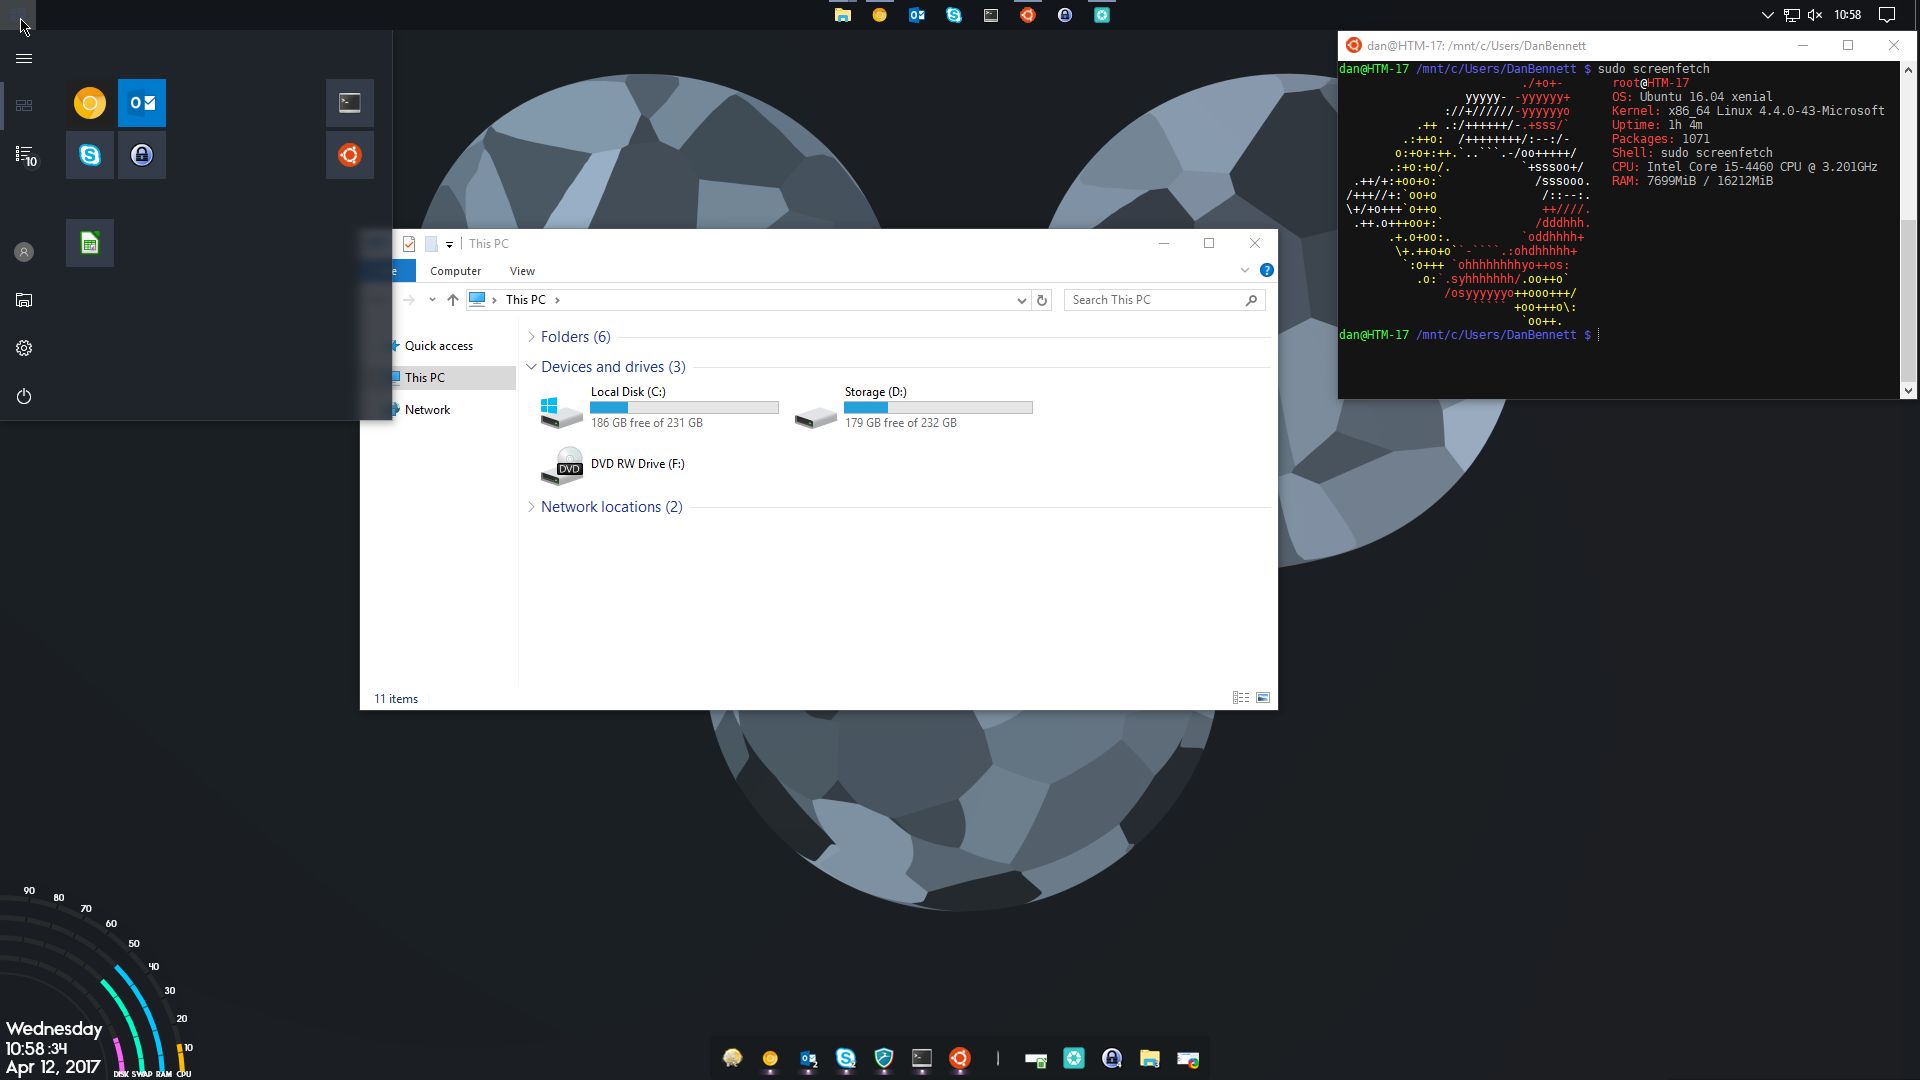Click inside the Search This PC field
1920x1080 pixels.
(x=1150, y=299)
